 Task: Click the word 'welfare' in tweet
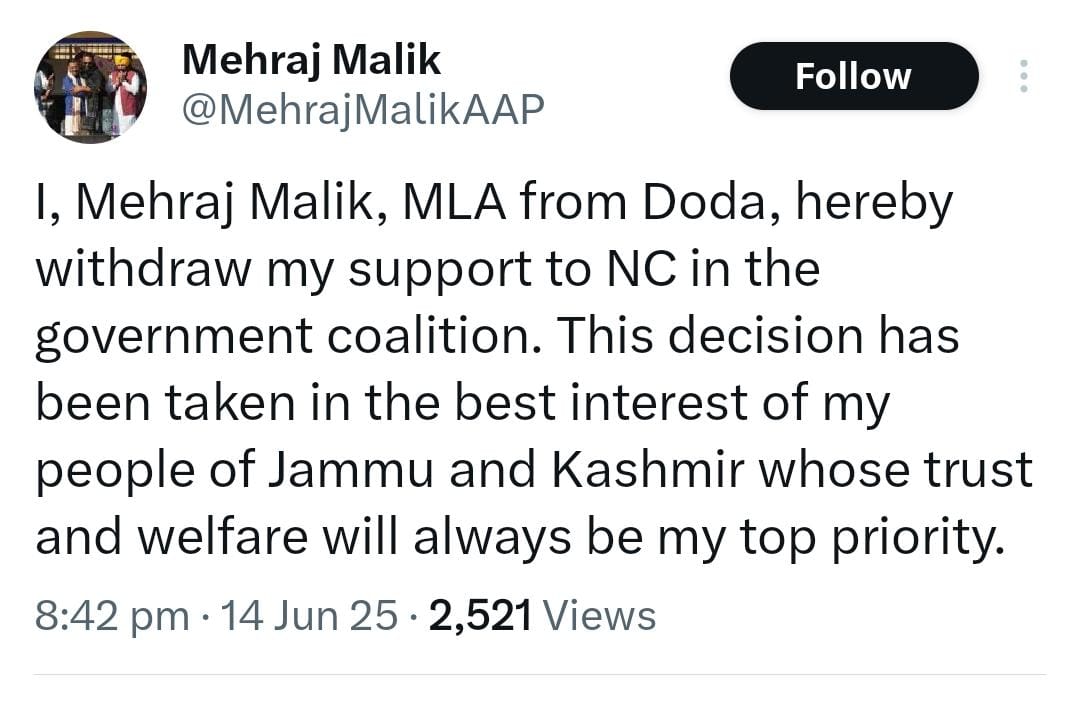tap(223, 537)
